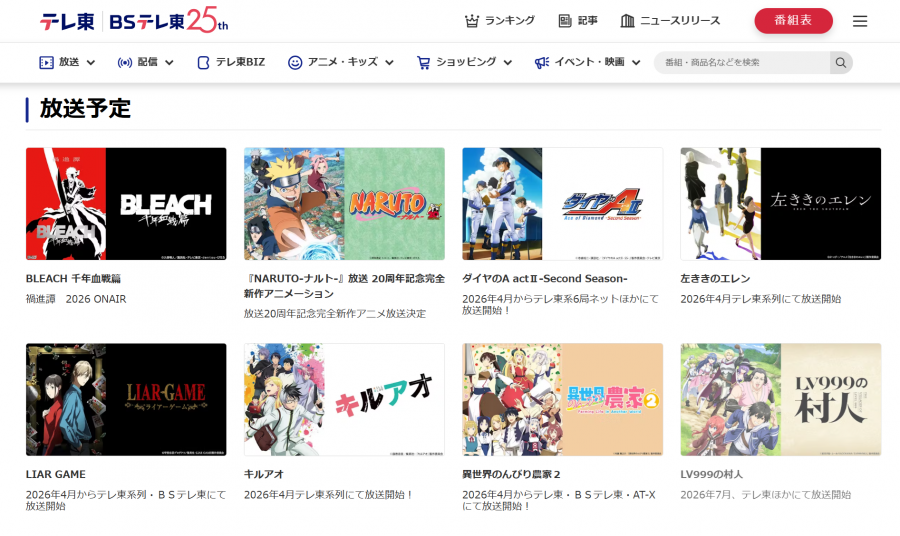Screen dimensions: 900x536
Task: Click the crown ranking icon
Action: [472, 21]
